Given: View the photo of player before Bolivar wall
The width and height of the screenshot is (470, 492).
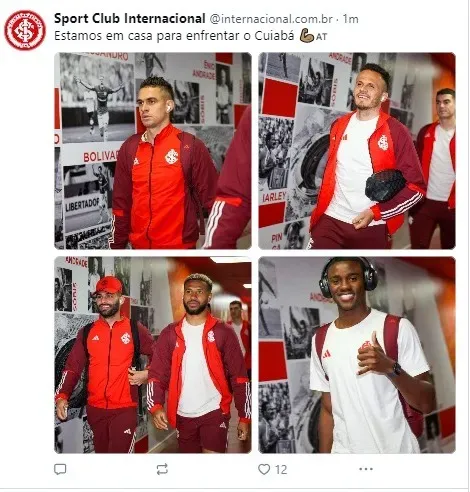Looking at the screenshot, I should 153,151.
